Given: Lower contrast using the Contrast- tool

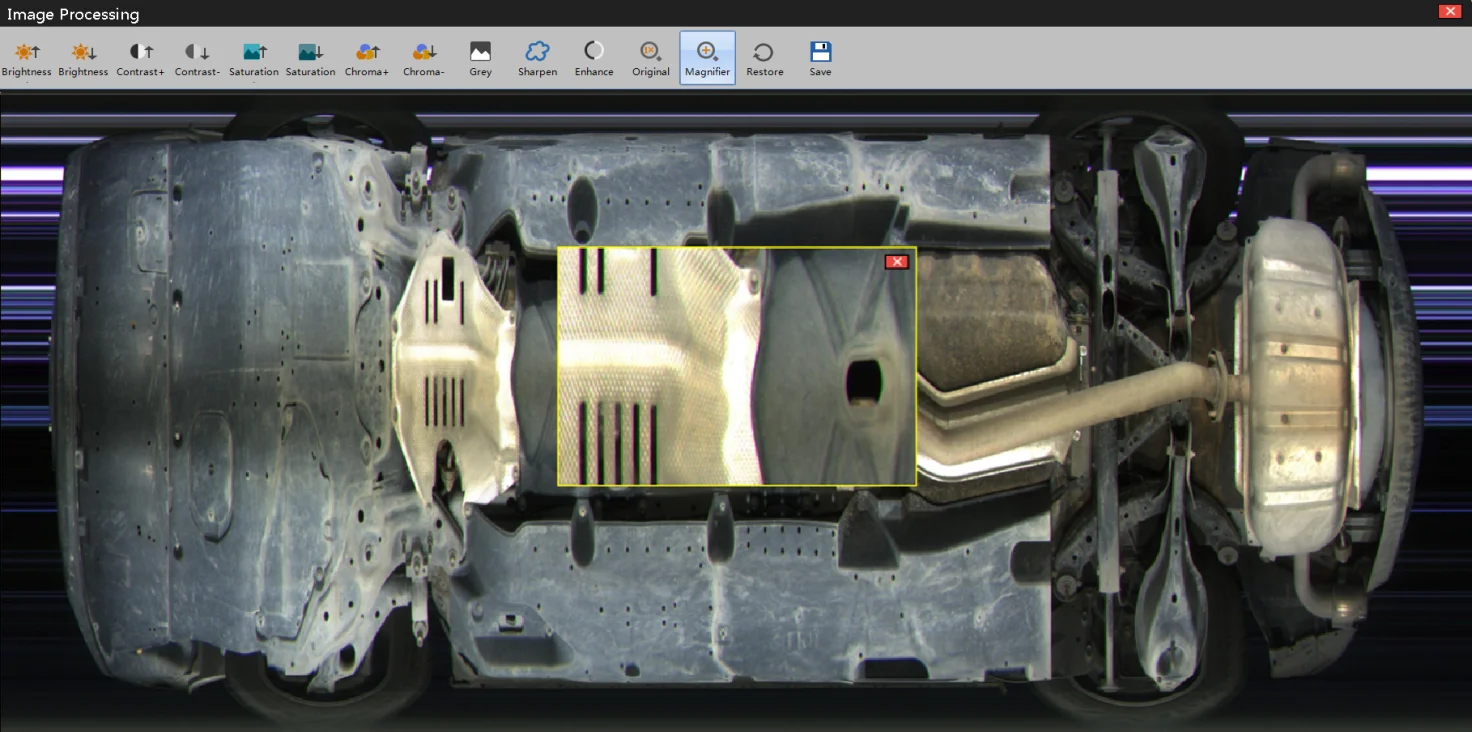Looking at the screenshot, I should (x=197, y=58).
